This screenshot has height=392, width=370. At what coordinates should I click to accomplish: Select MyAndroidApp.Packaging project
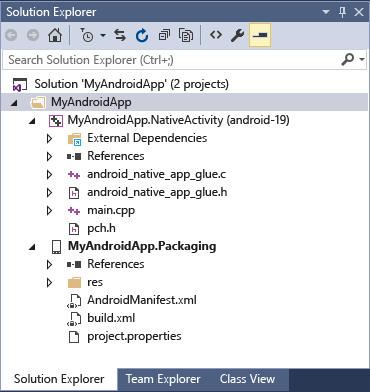click(142, 246)
